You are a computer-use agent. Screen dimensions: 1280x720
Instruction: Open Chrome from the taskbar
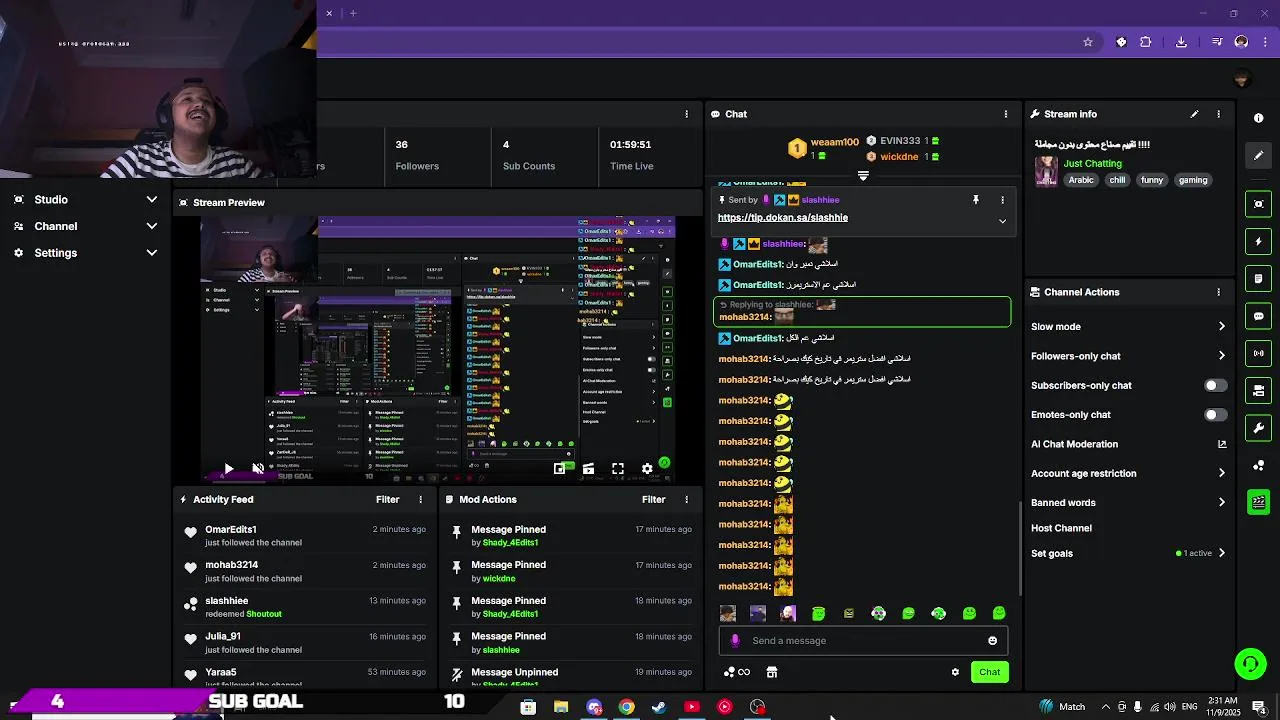point(626,707)
